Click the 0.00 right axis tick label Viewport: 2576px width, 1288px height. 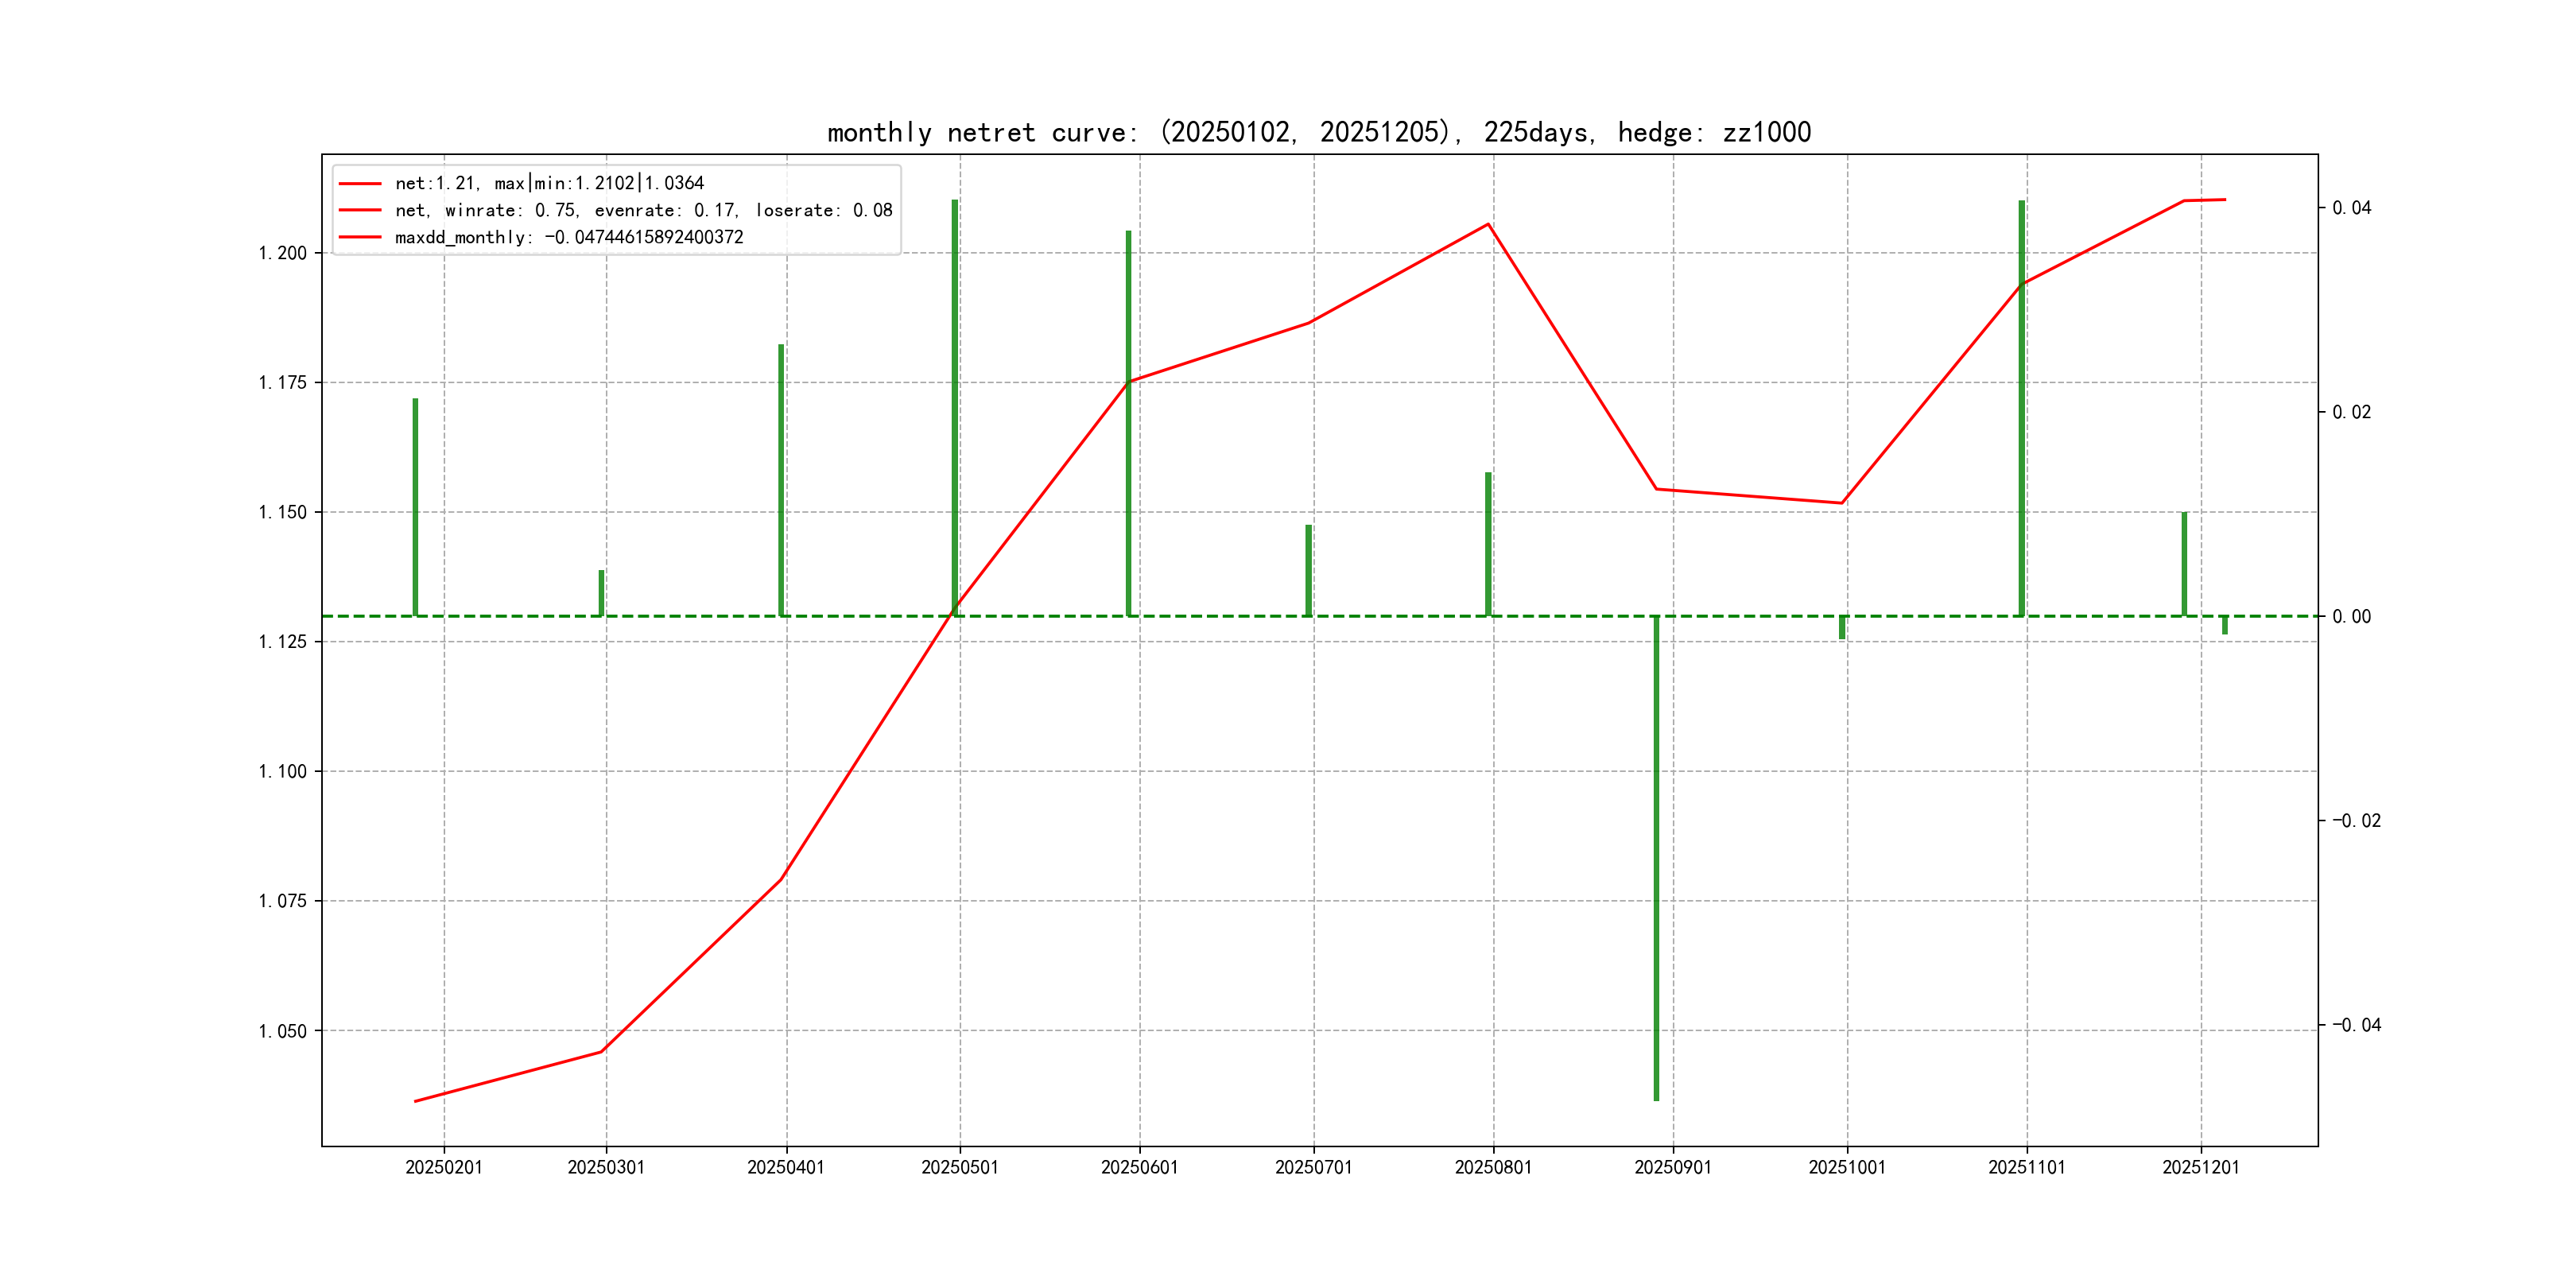coord(2351,616)
